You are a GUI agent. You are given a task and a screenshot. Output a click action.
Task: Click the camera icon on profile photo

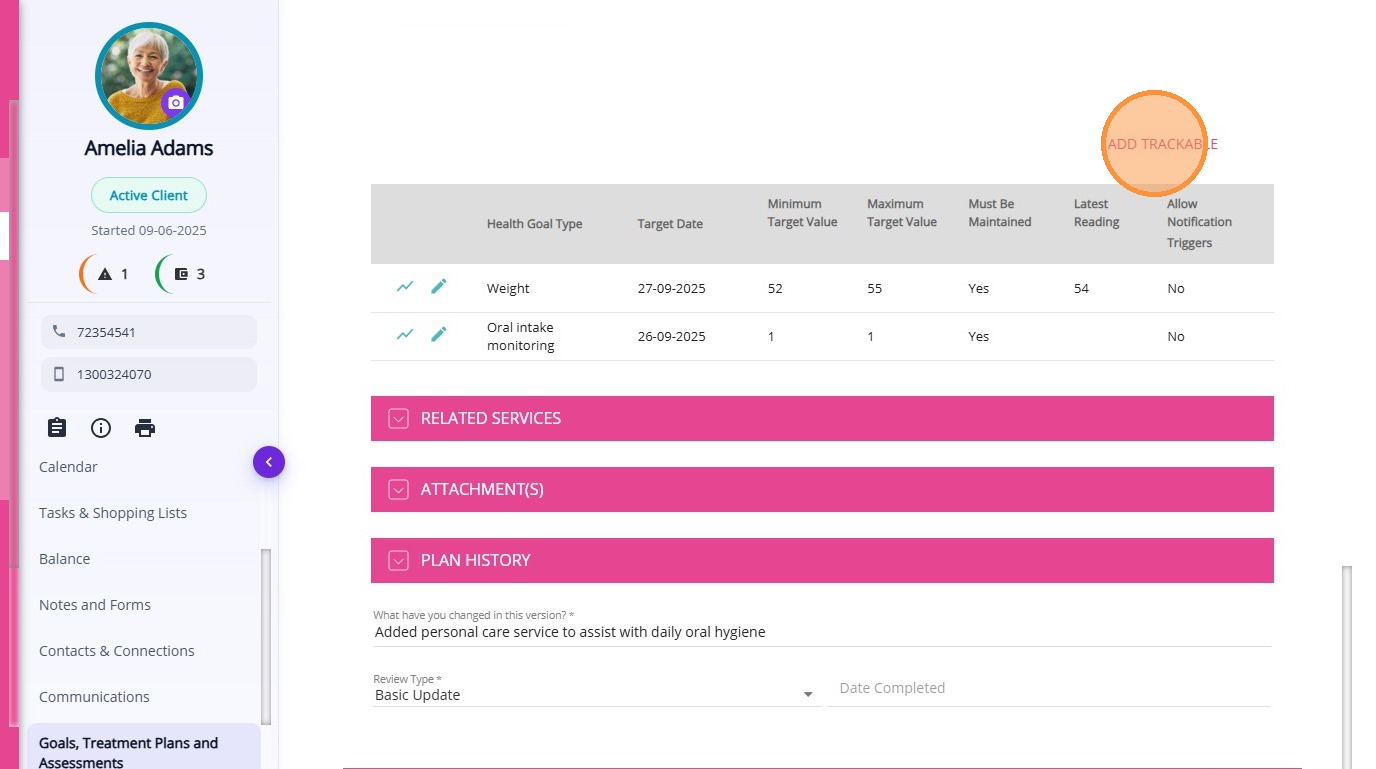[176, 102]
